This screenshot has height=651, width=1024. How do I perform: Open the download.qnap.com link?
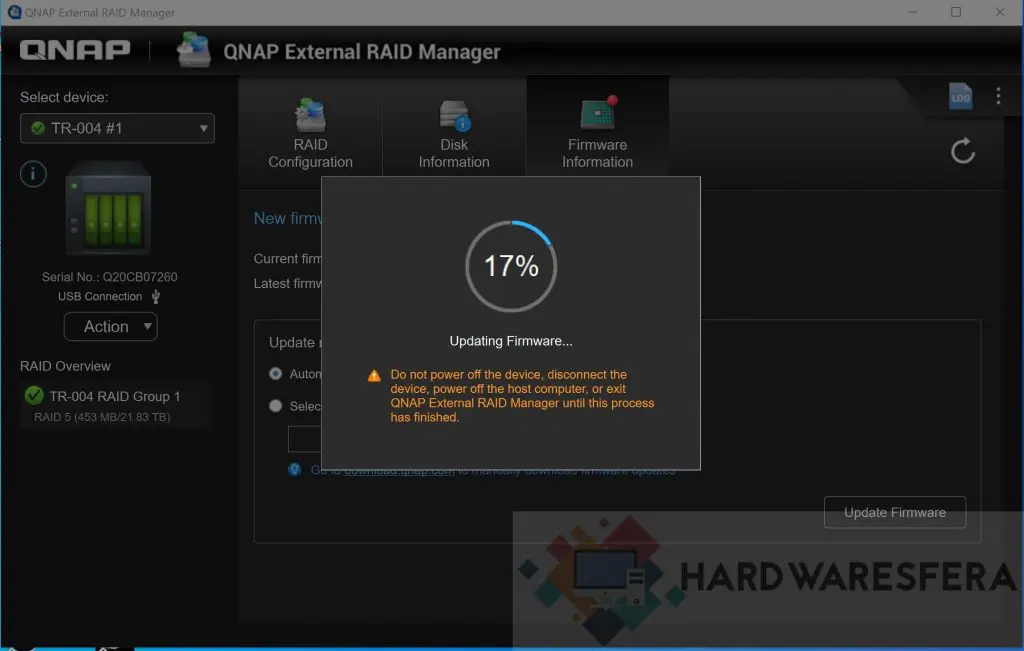(x=398, y=470)
